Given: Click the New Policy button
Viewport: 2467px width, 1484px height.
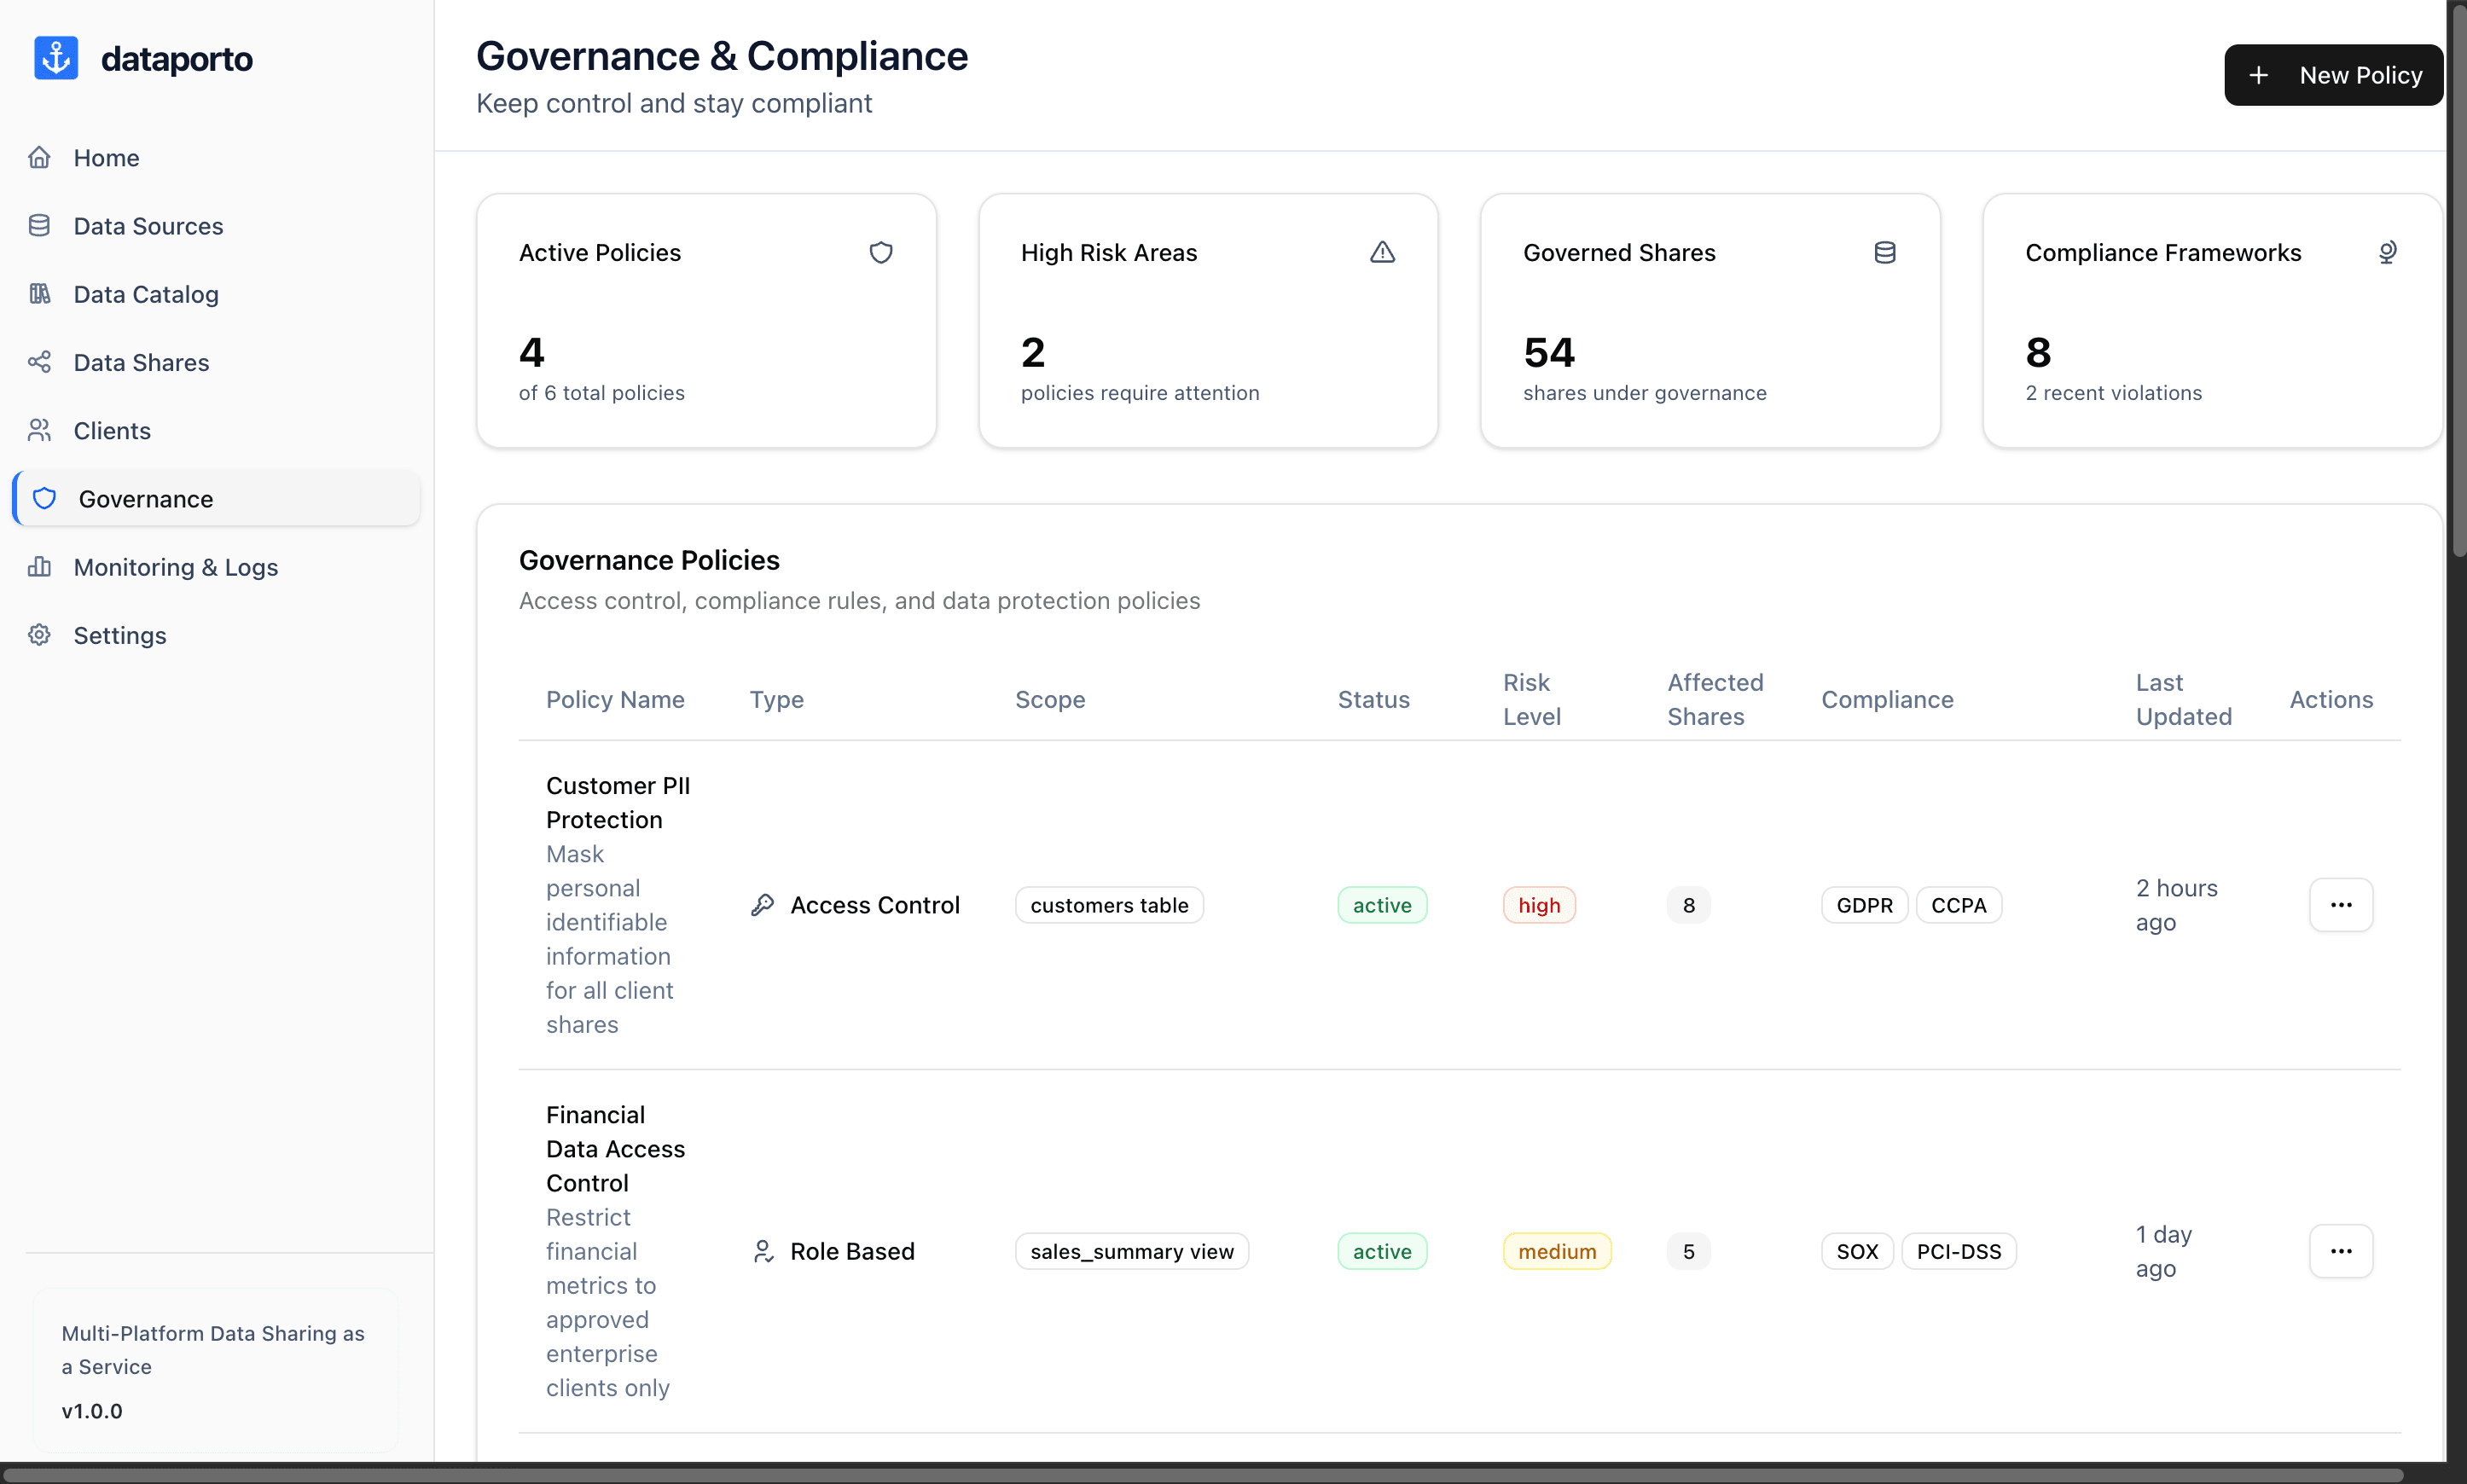Looking at the screenshot, I should point(2331,74).
